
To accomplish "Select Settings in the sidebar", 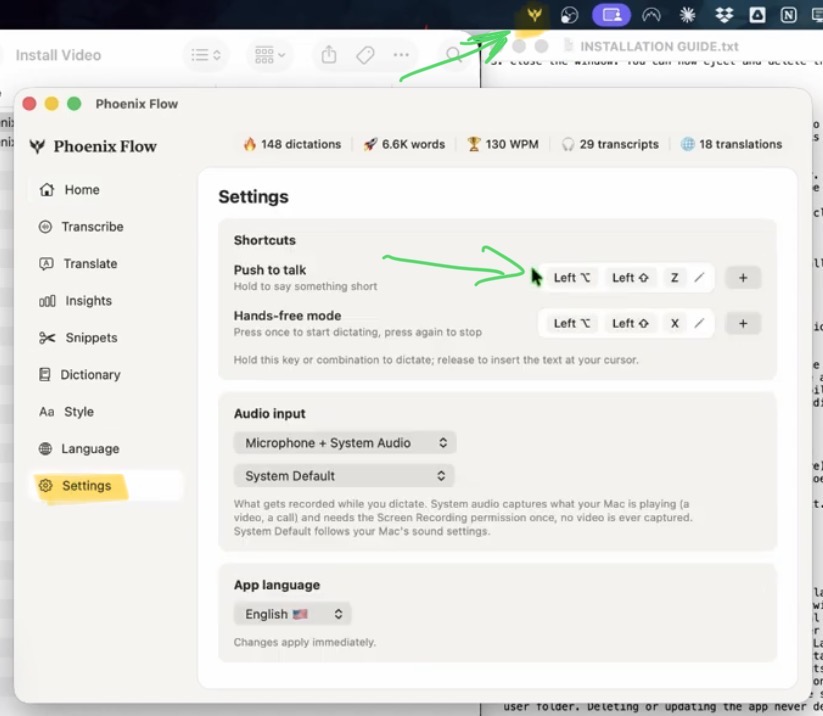I will point(105,486).
